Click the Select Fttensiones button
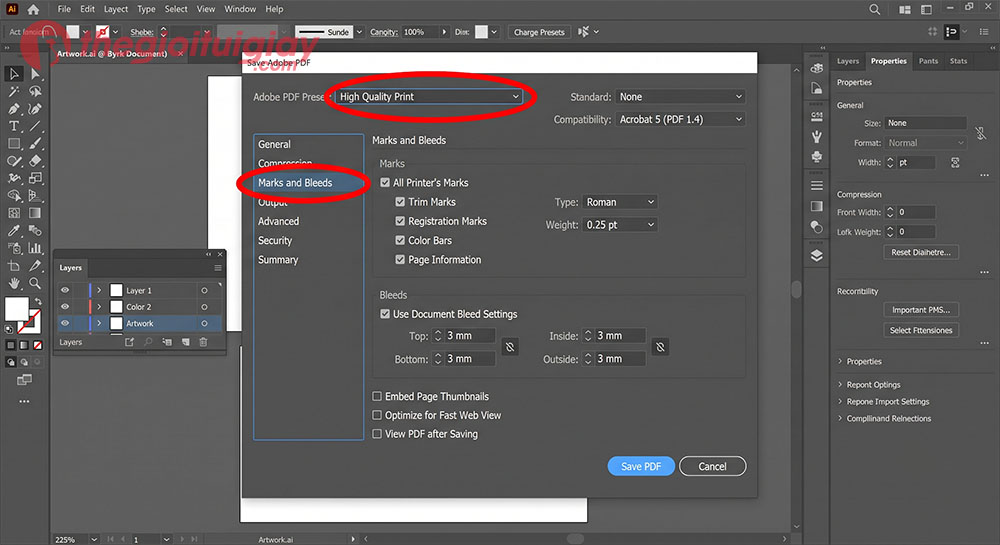Viewport: 1000px width, 545px height. tap(921, 330)
